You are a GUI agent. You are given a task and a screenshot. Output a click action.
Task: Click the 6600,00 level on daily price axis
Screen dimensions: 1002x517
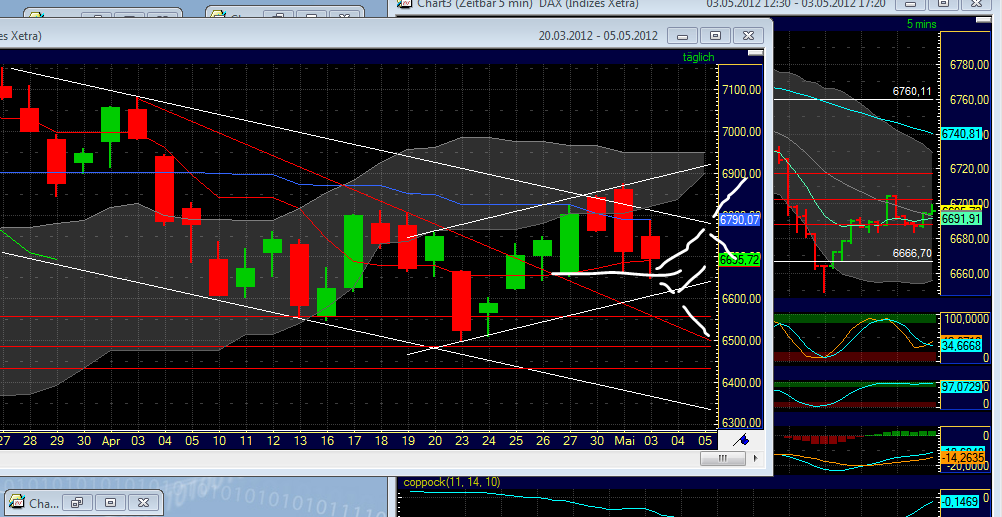point(741,299)
